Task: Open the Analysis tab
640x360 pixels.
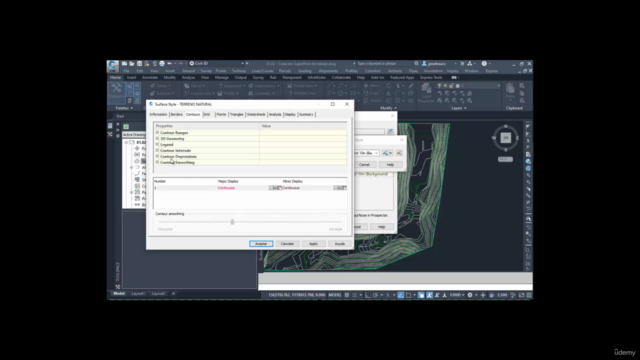Action: point(275,115)
